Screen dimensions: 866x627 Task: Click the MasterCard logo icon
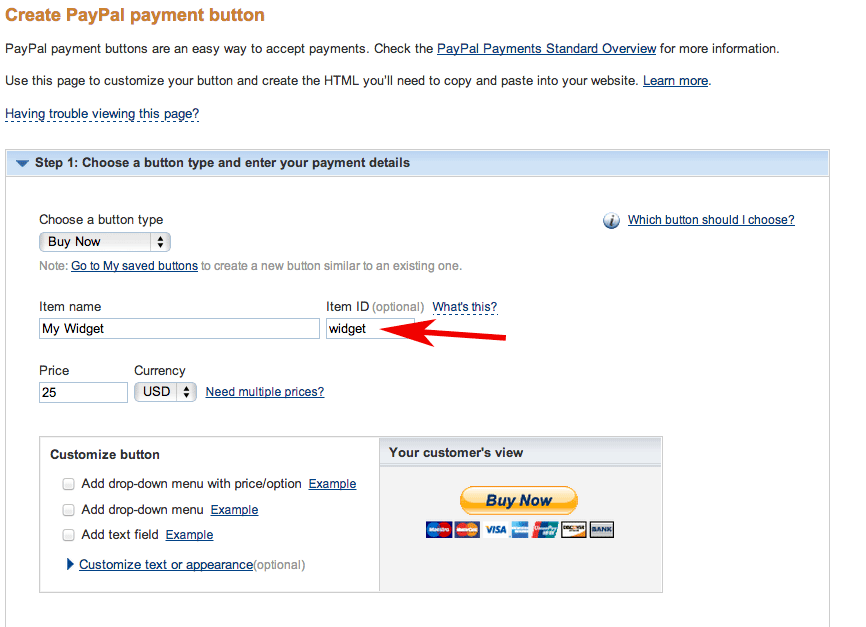coord(467,530)
